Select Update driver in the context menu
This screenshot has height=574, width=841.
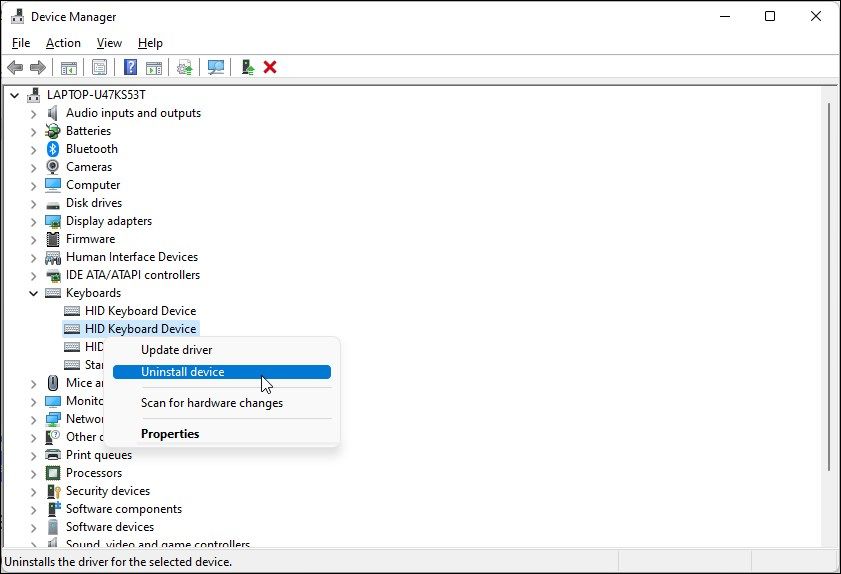(x=176, y=350)
